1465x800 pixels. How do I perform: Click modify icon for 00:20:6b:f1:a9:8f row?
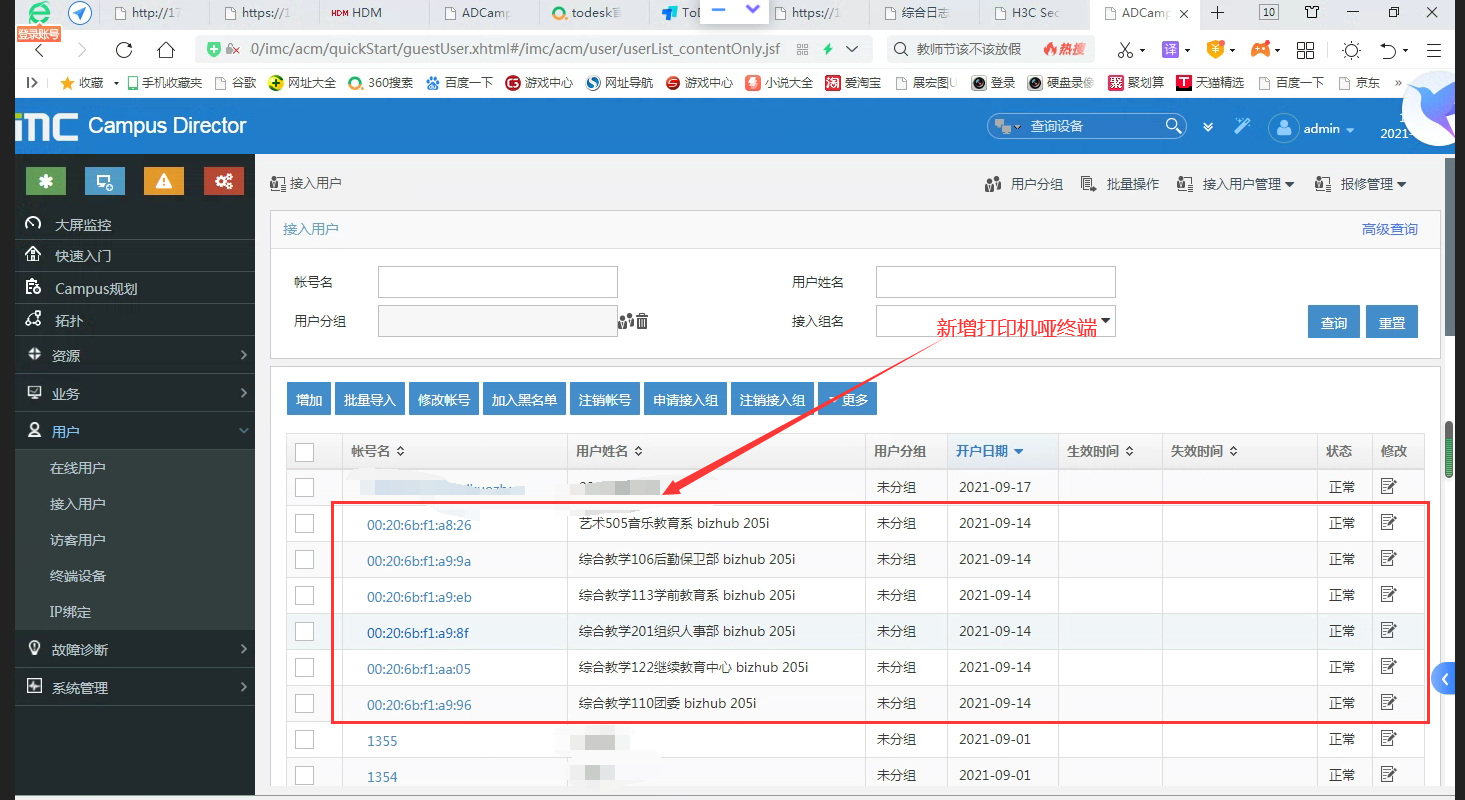click(x=1388, y=630)
